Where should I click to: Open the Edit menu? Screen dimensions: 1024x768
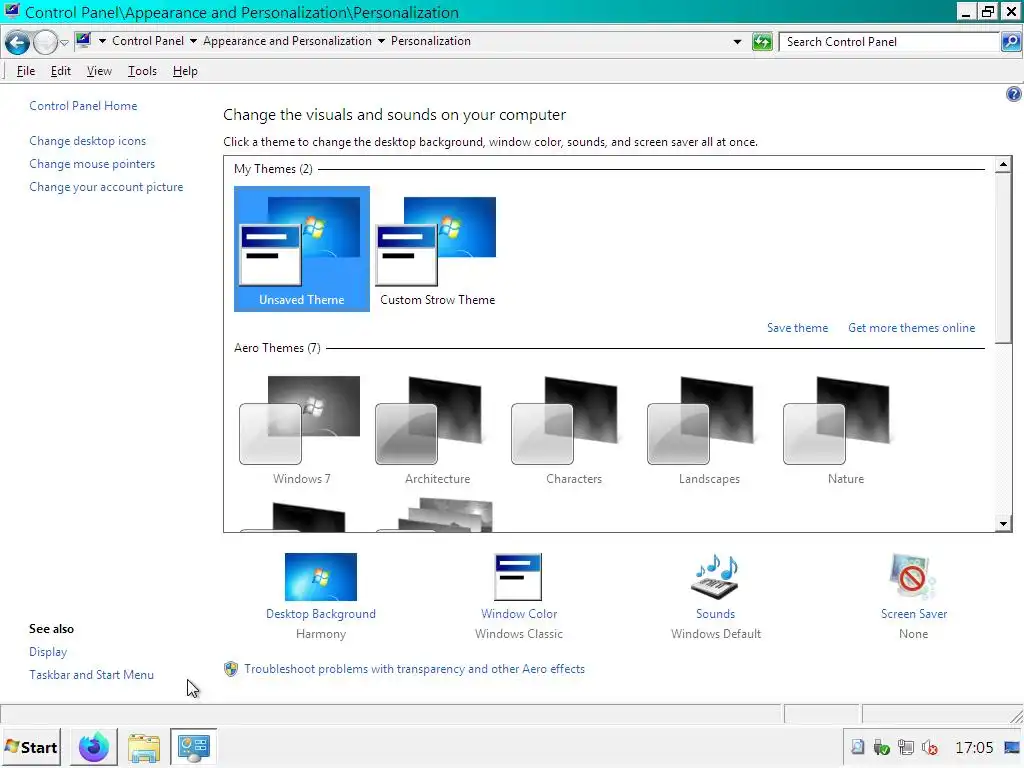[x=61, y=71]
